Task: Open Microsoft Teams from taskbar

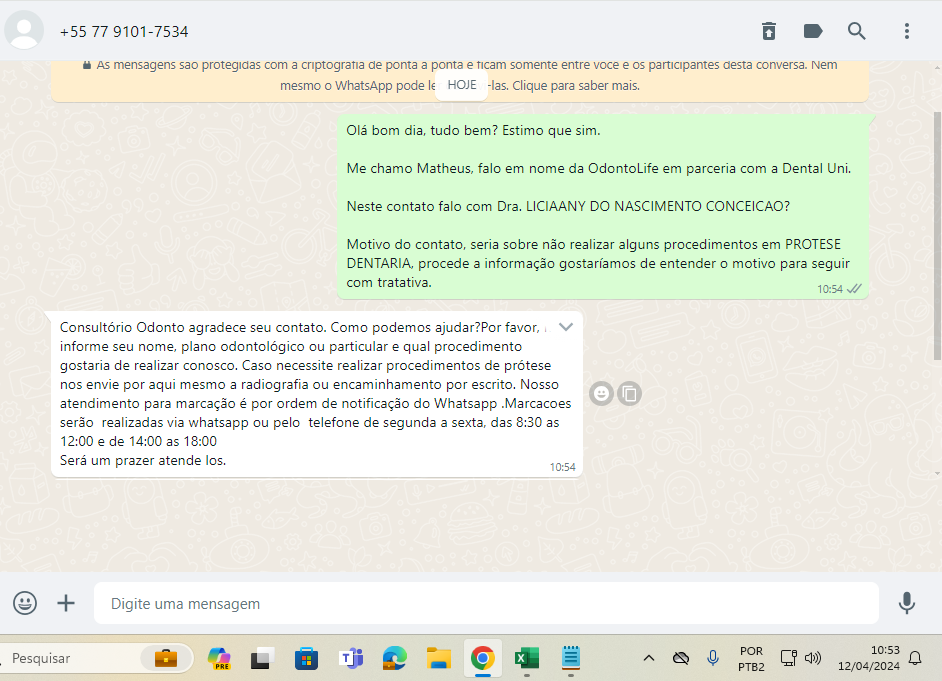Action: (x=351, y=658)
